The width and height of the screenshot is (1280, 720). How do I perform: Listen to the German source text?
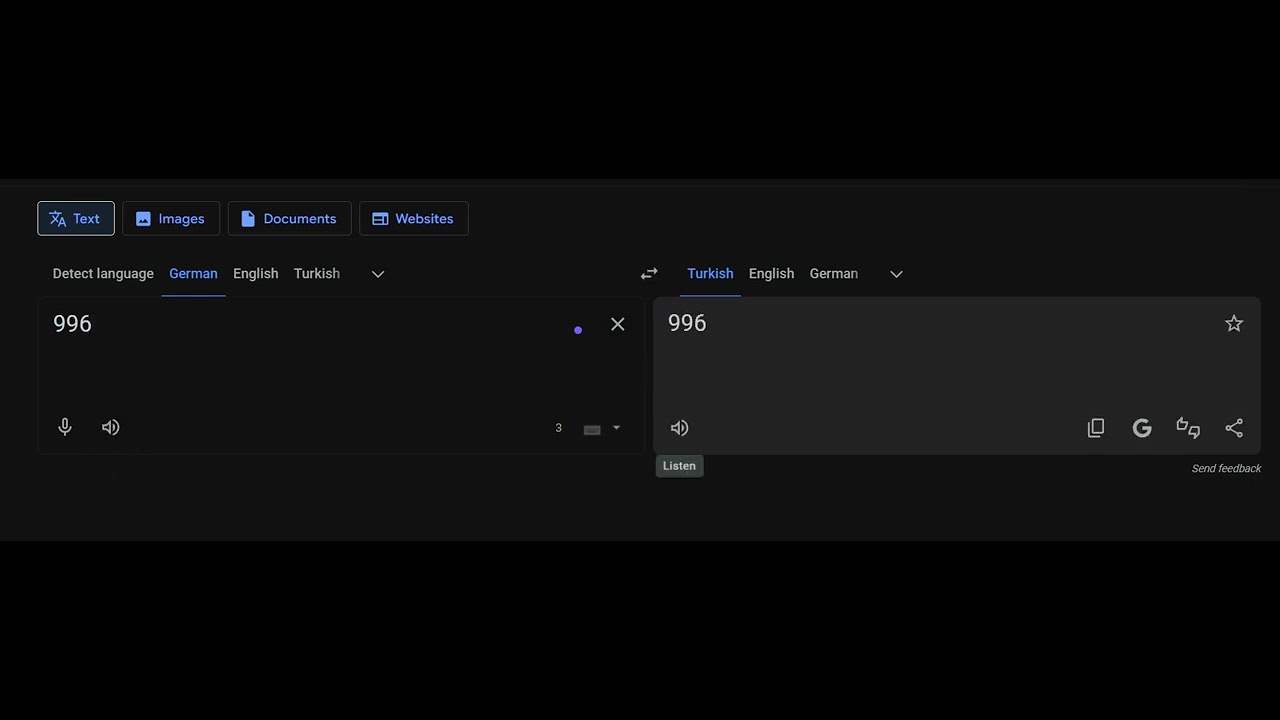[111, 427]
